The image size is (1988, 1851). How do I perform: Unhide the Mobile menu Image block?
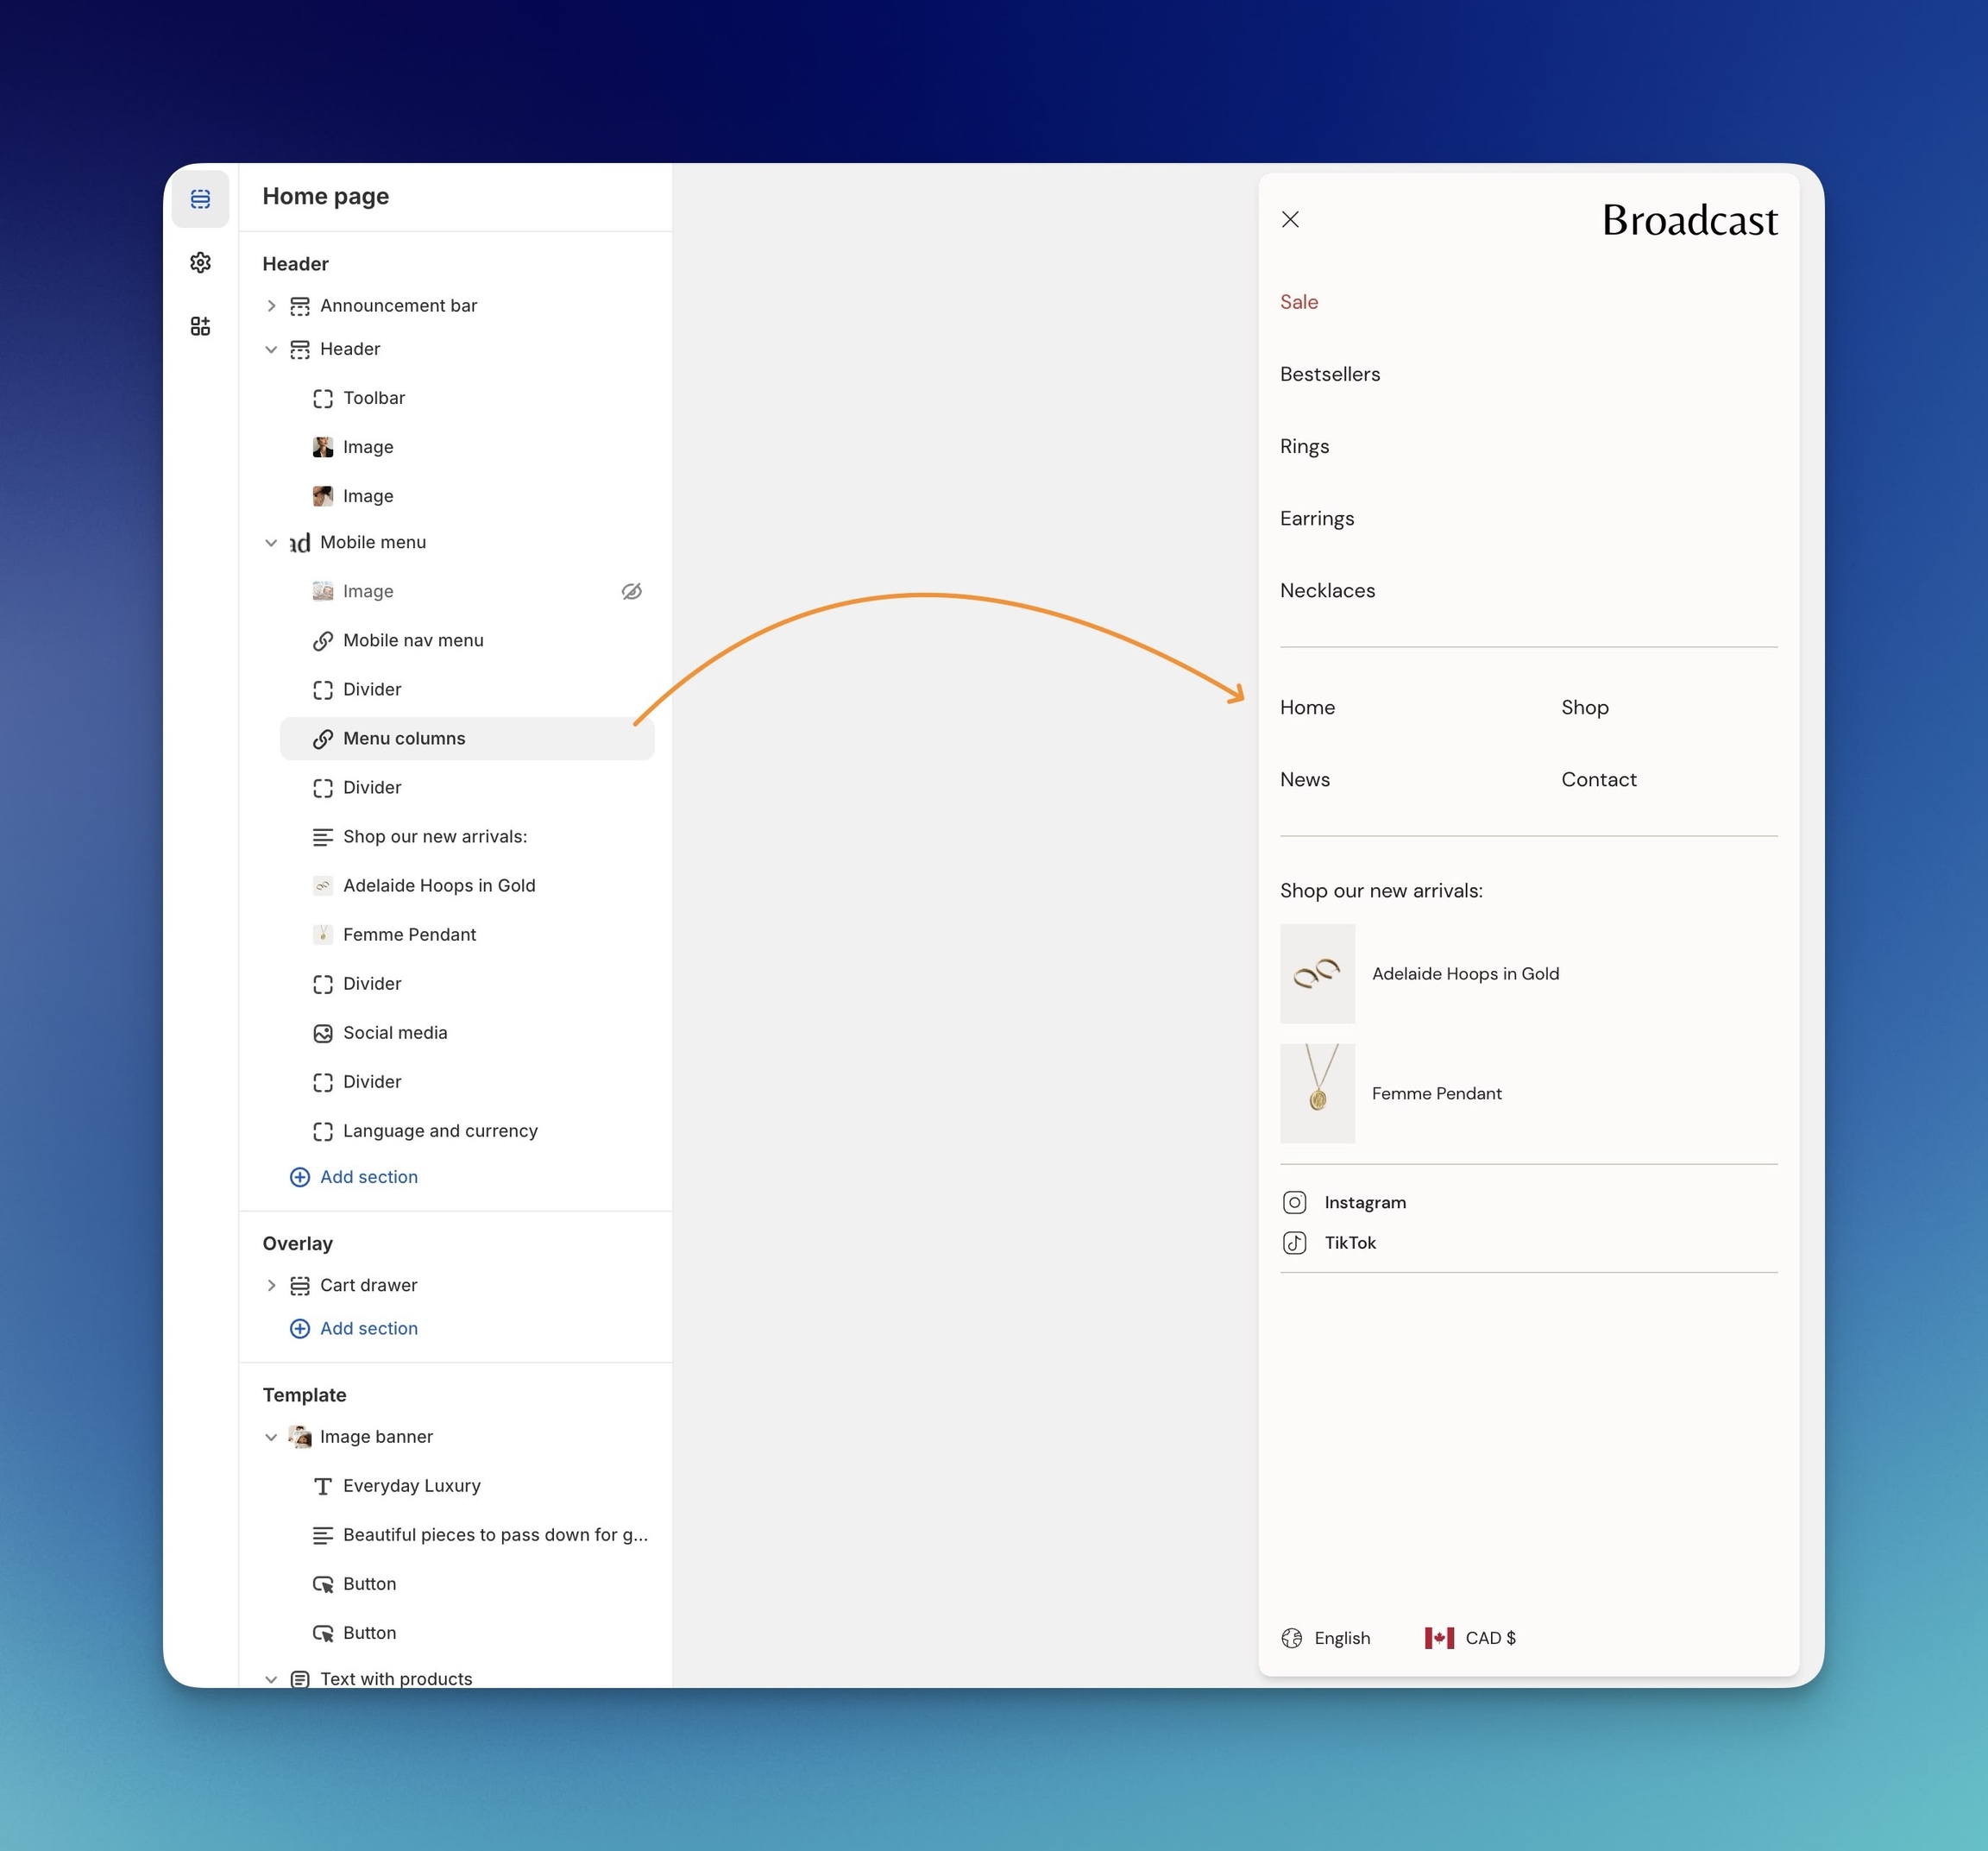(x=631, y=592)
